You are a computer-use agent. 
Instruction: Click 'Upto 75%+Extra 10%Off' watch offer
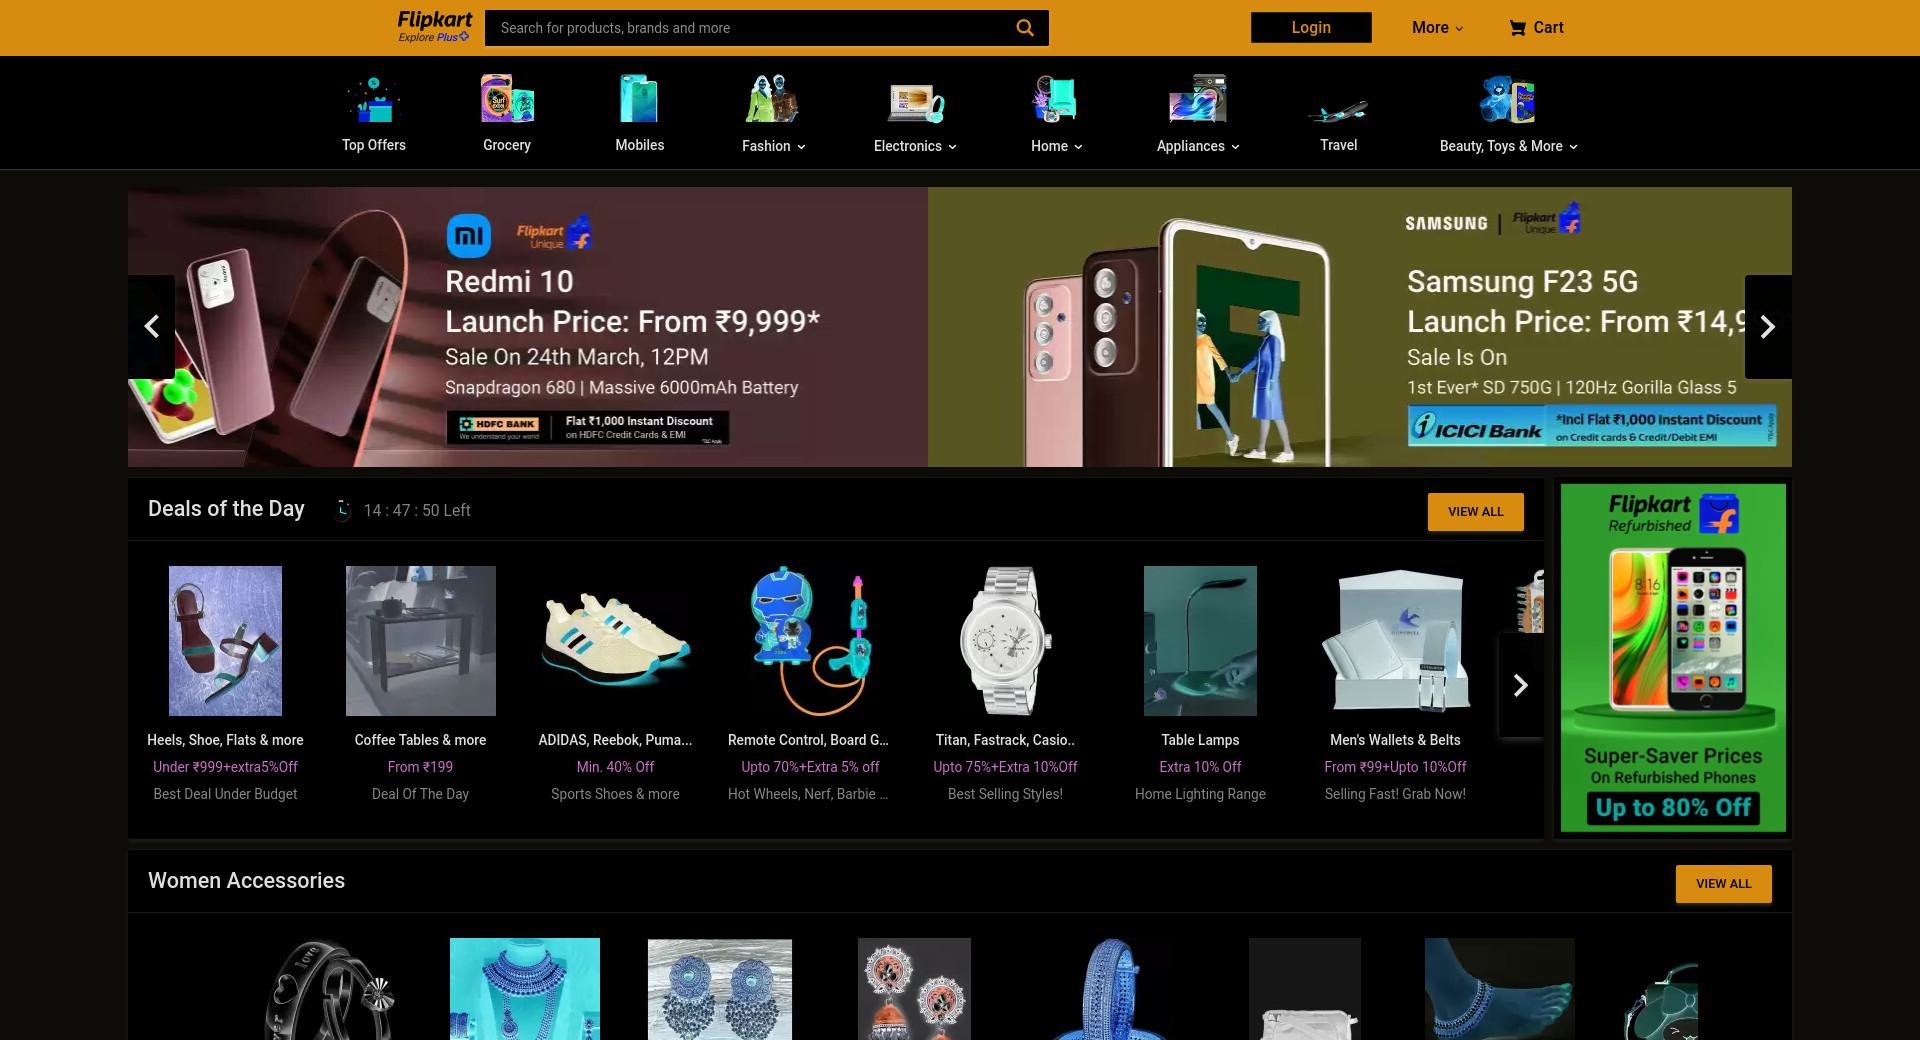point(1005,767)
